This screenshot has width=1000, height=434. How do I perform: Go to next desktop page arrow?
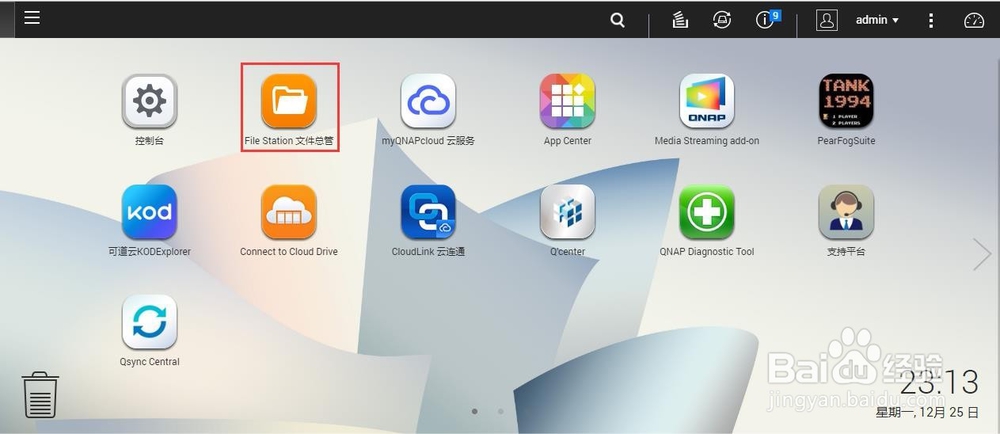[982, 254]
